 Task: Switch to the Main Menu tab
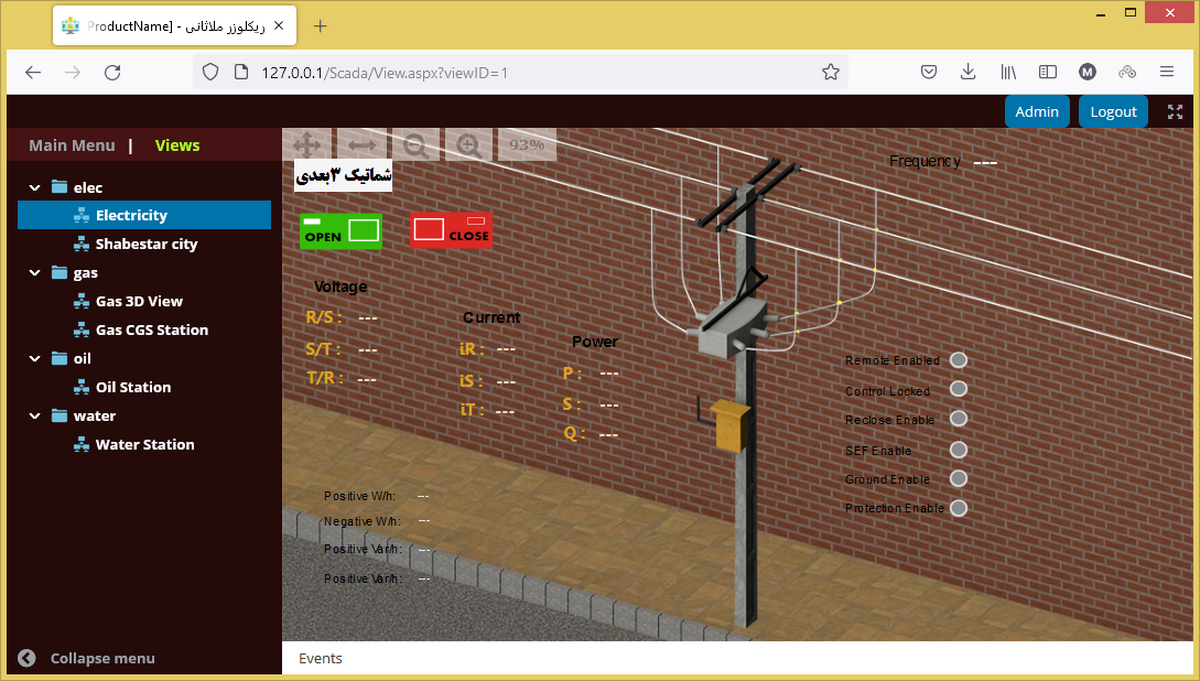[72, 146]
